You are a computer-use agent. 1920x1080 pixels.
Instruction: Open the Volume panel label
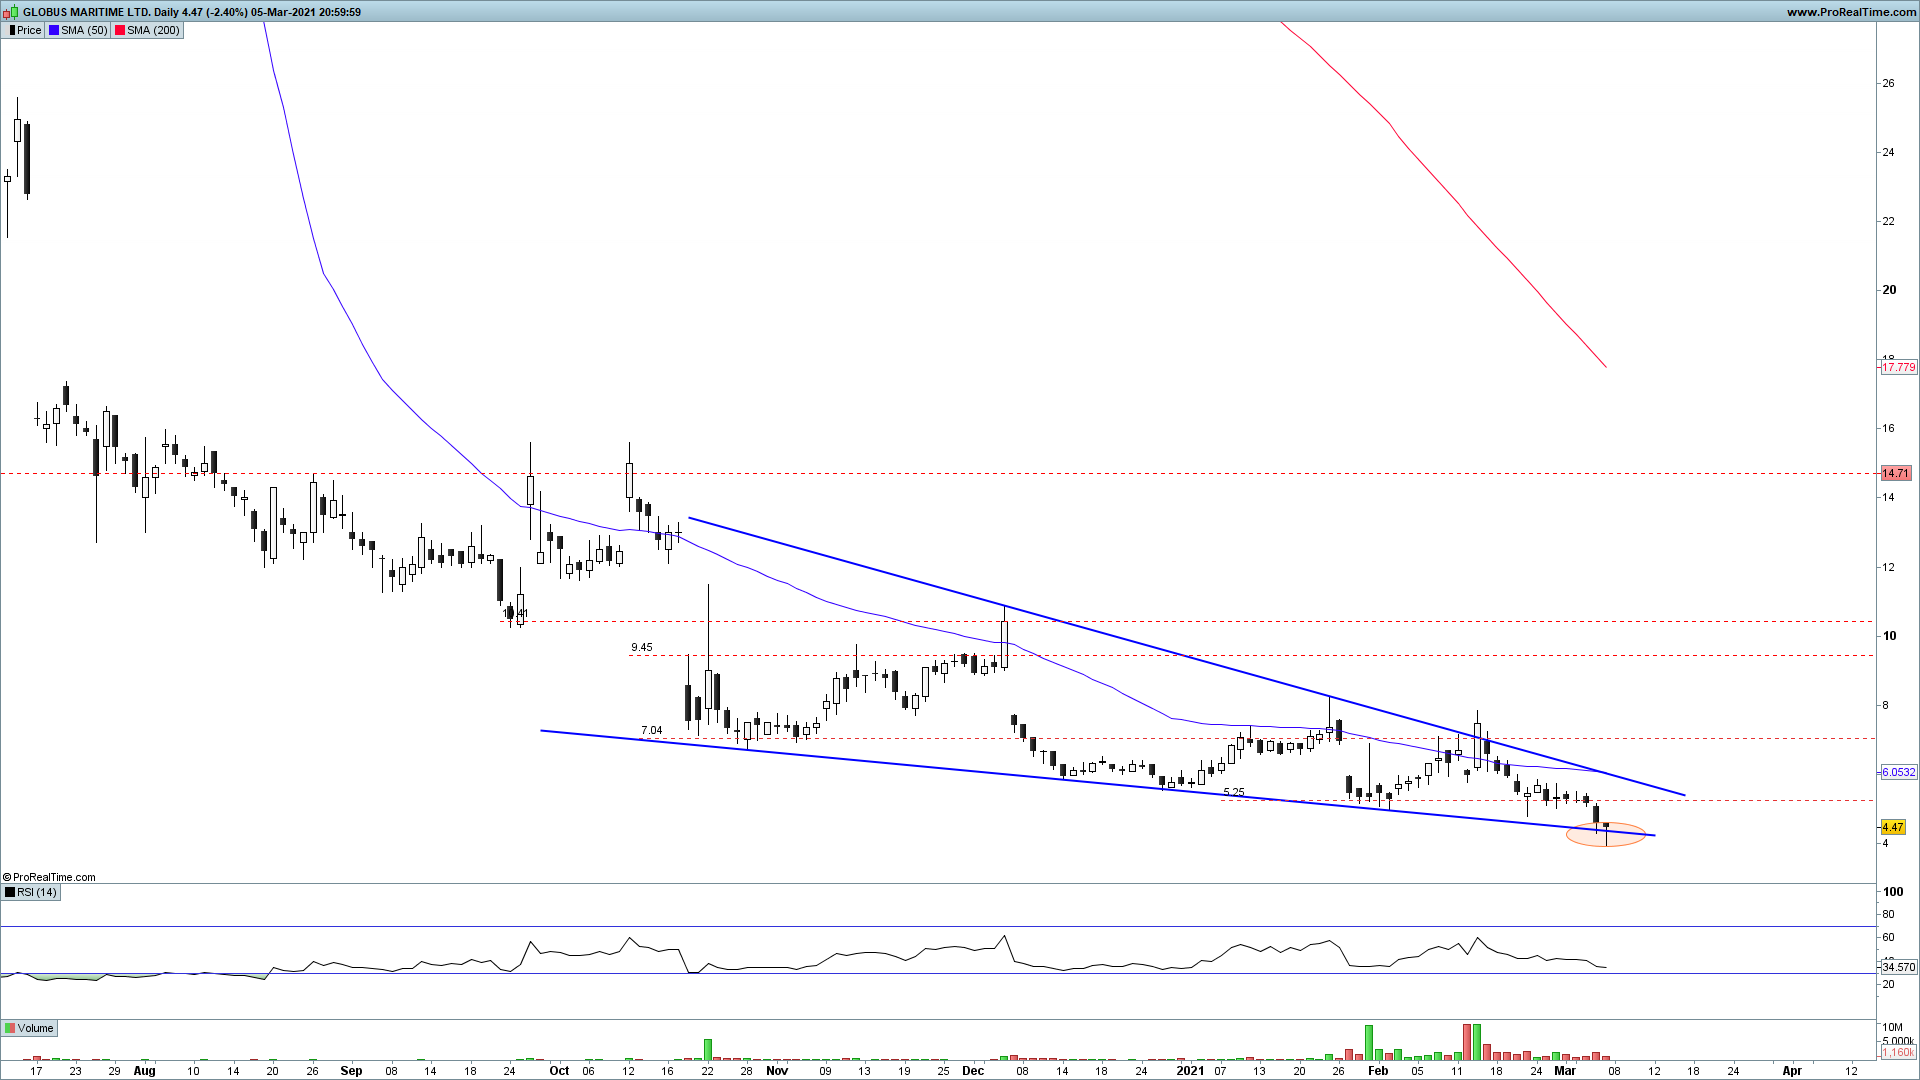click(35, 1028)
